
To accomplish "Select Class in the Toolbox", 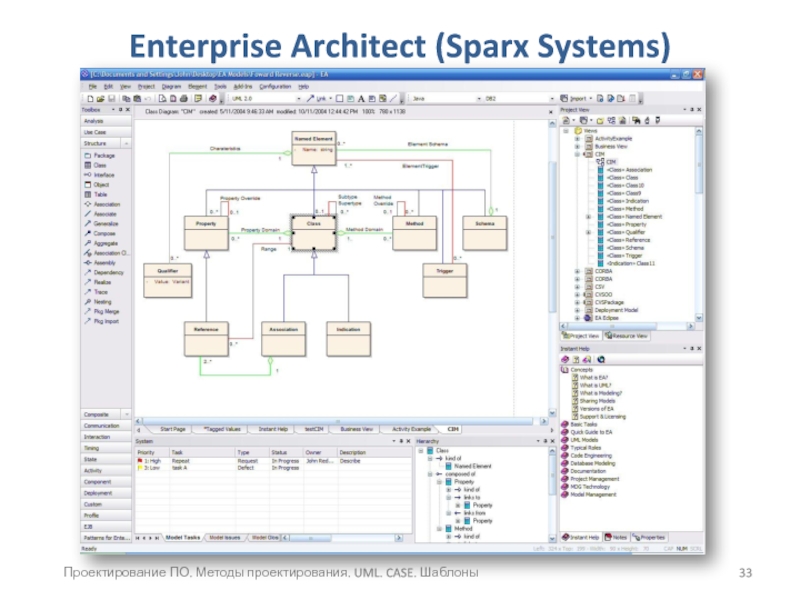I will [96, 165].
